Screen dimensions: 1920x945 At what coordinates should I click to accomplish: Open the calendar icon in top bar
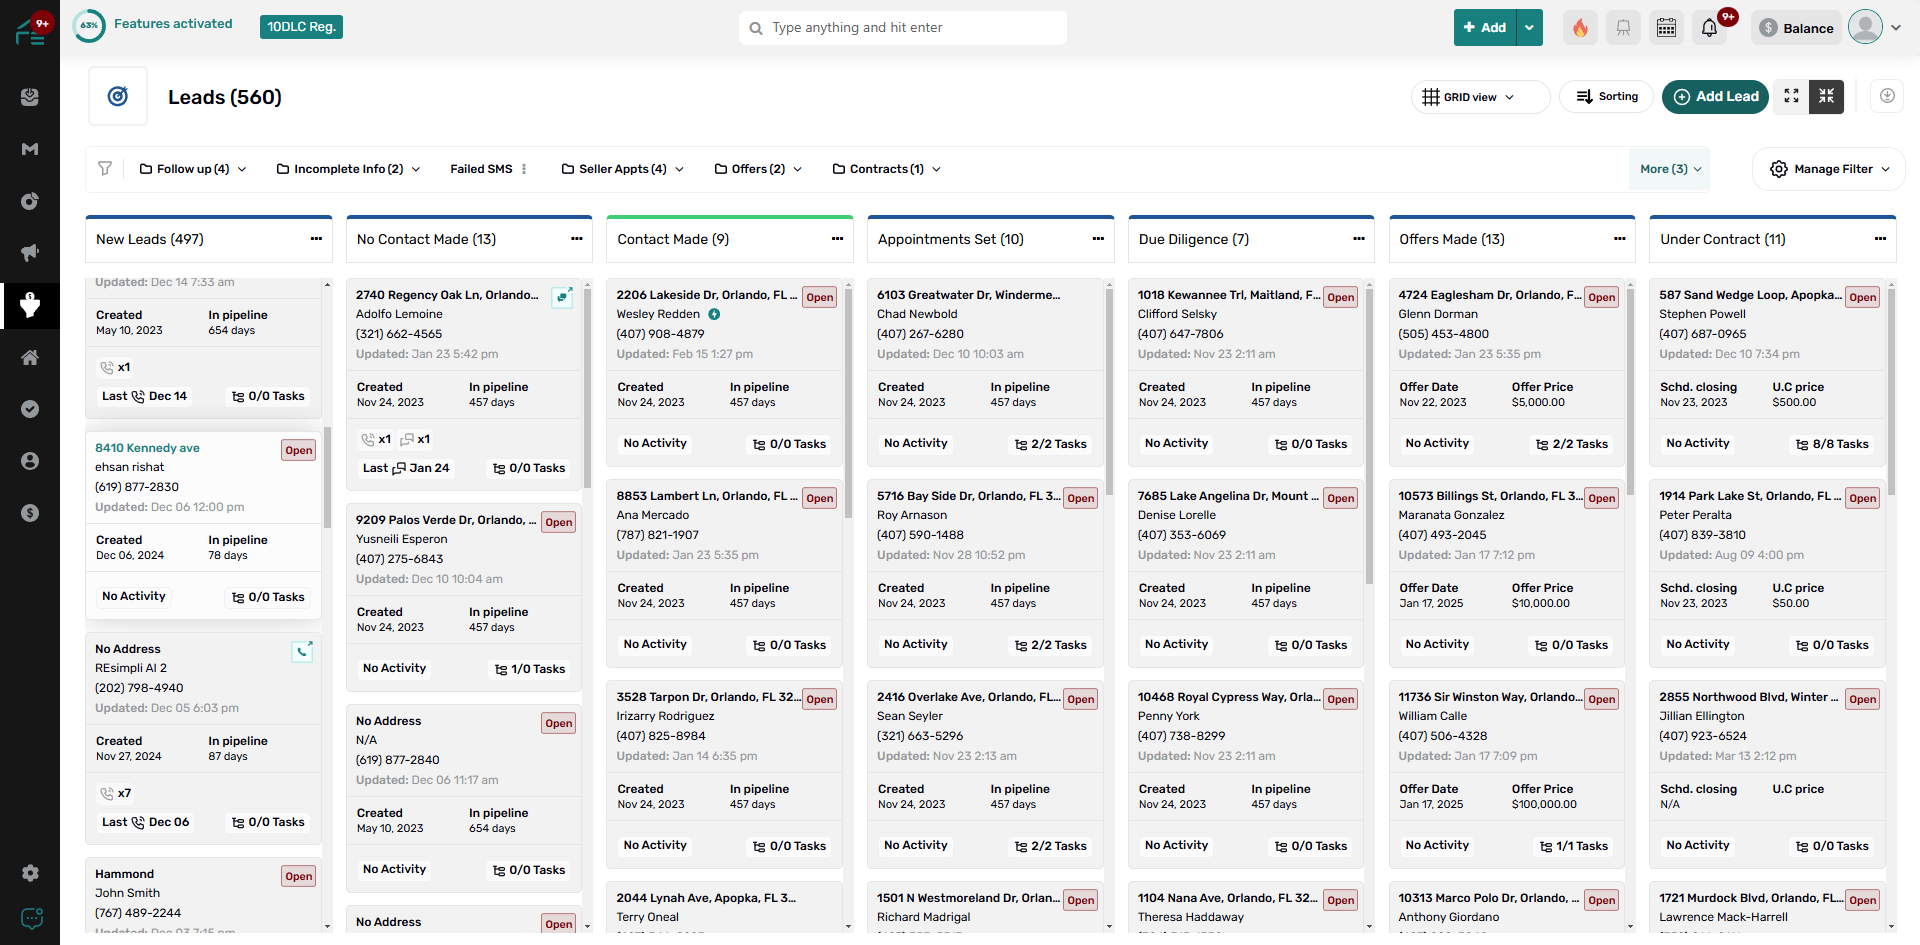[x=1666, y=28]
